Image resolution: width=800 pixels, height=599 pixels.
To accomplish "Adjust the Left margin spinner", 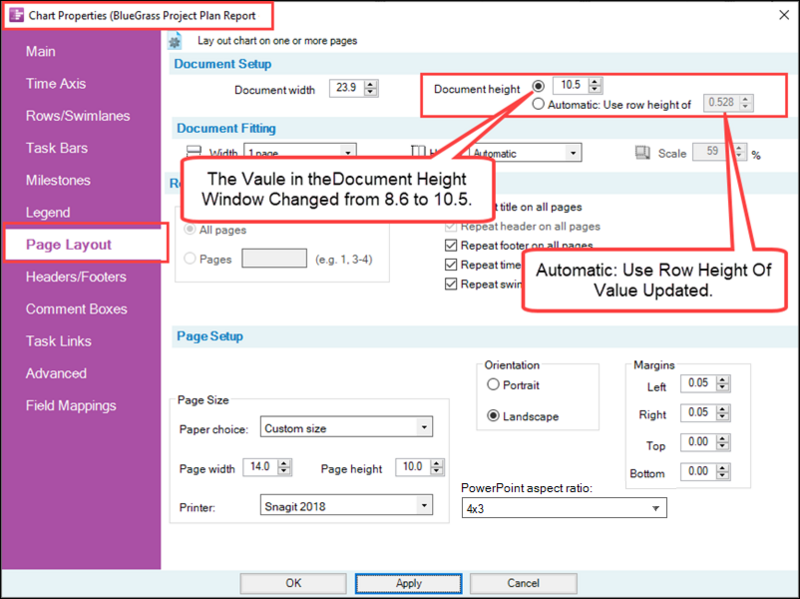I will pyautogui.click(x=722, y=383).
